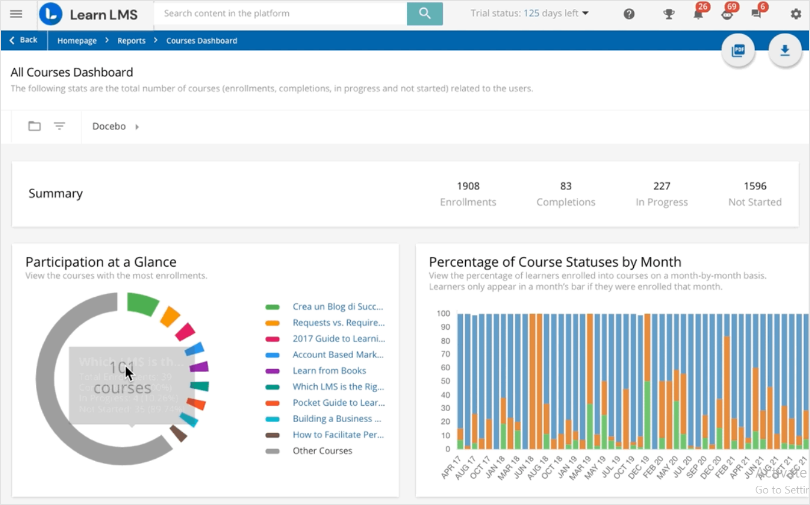The width and height of the screenshot is (810, 505).
Task: Open the Learn from Books course
Action: tap(329, 371)
